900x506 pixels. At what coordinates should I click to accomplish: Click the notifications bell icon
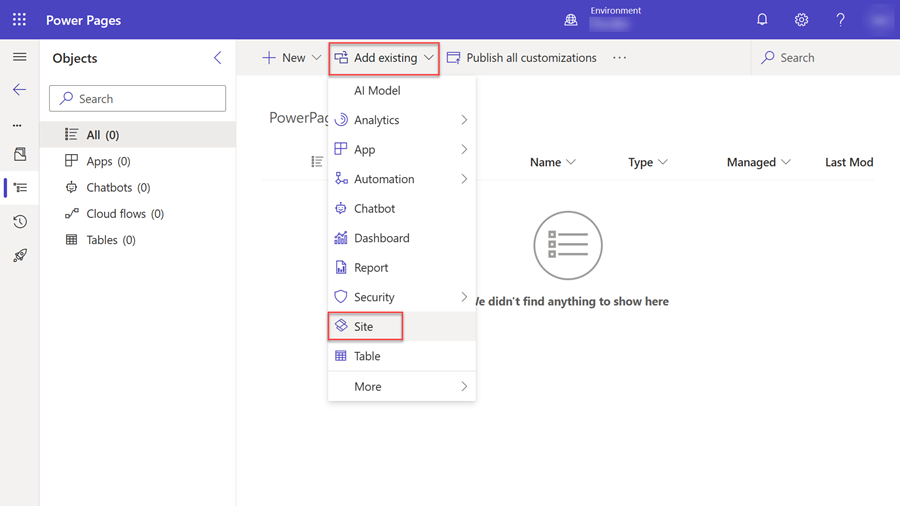tap(762, 20)
